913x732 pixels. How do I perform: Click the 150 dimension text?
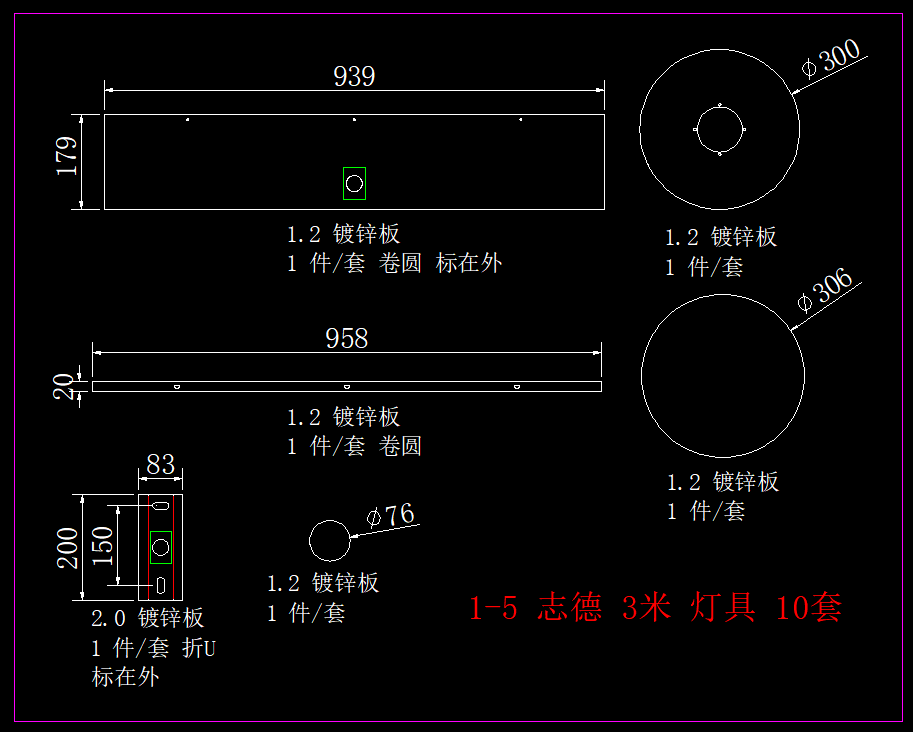[x=102, y=546]
